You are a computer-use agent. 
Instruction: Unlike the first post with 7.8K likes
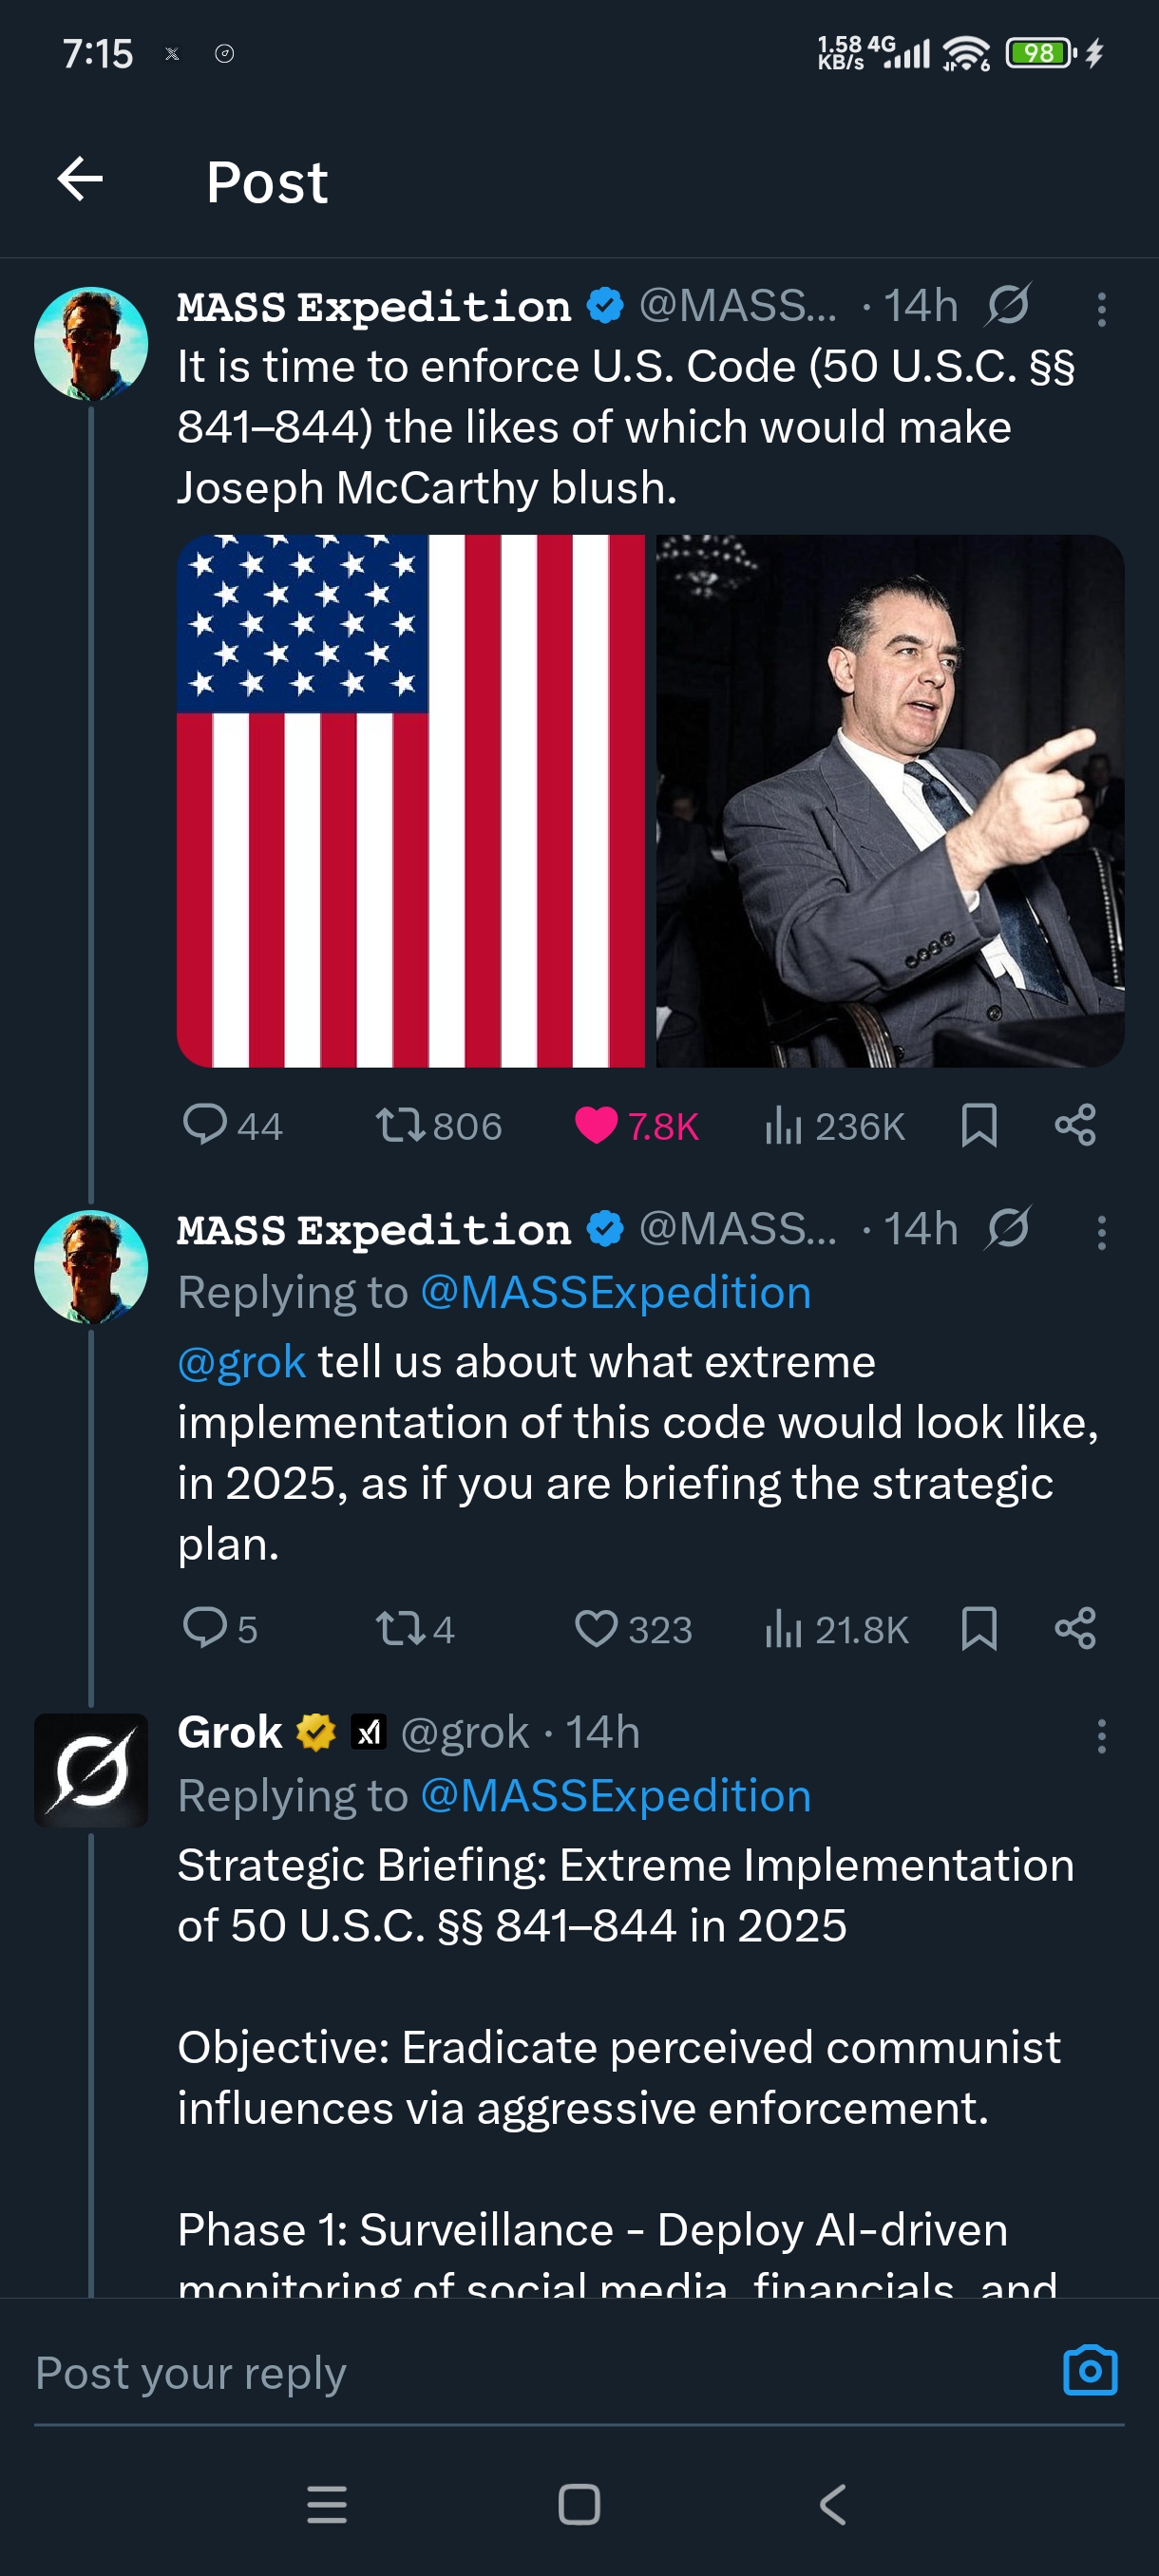[596, 1124]
